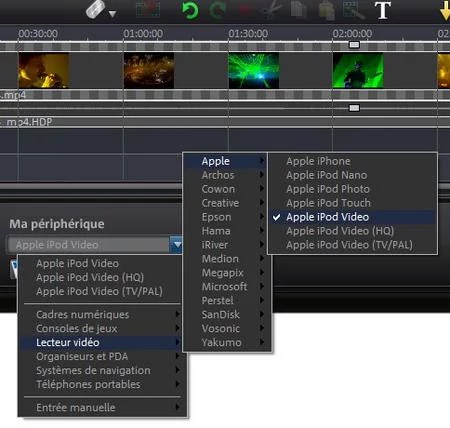Viewport: 450px width, 428px height.
Task: Select the .mp4 video track label
Action: pyautogui.click(x=13, y=95)
